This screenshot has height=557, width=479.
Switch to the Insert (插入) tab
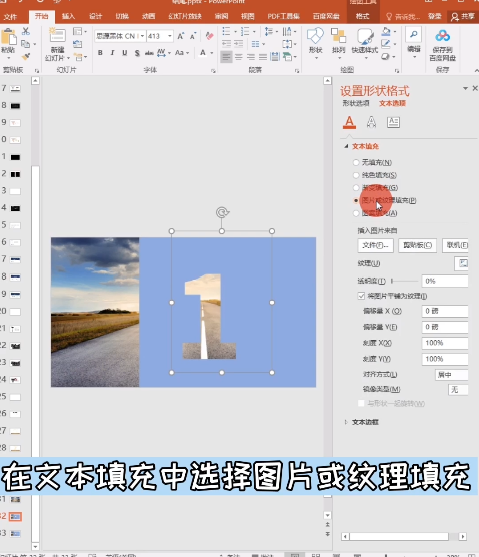pos(68,16)
